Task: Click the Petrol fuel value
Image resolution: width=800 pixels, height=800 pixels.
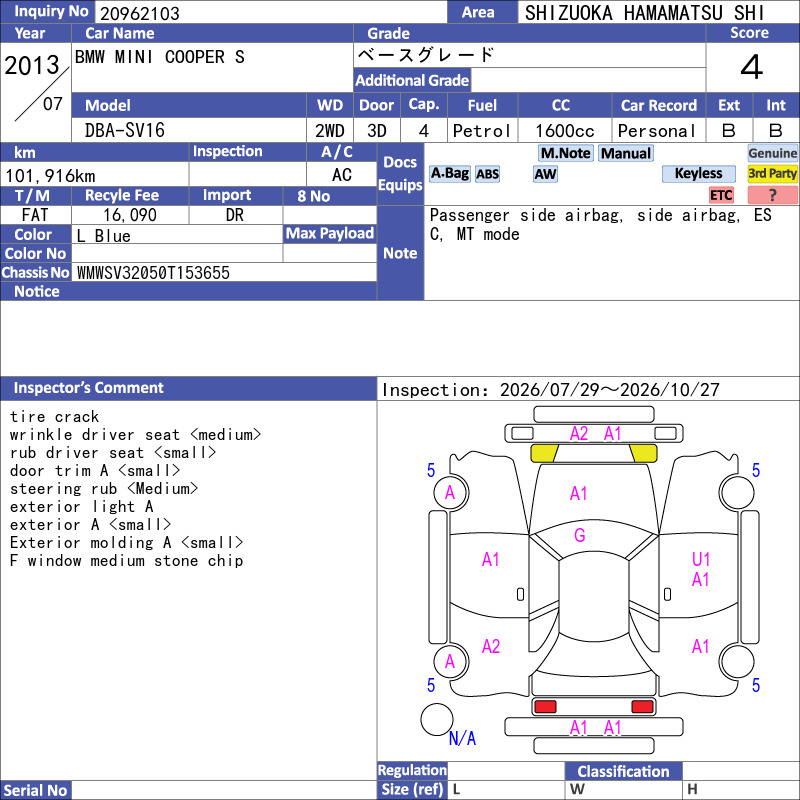Action: [482, 131]
